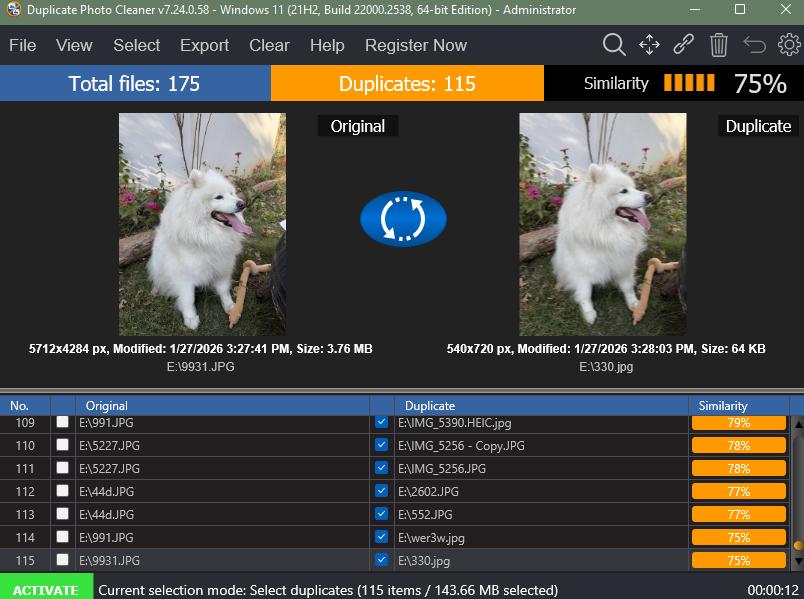Check the original checkbox for row 111
The height and width of the screenshot is (599, 804).
(x=63, y=468)
